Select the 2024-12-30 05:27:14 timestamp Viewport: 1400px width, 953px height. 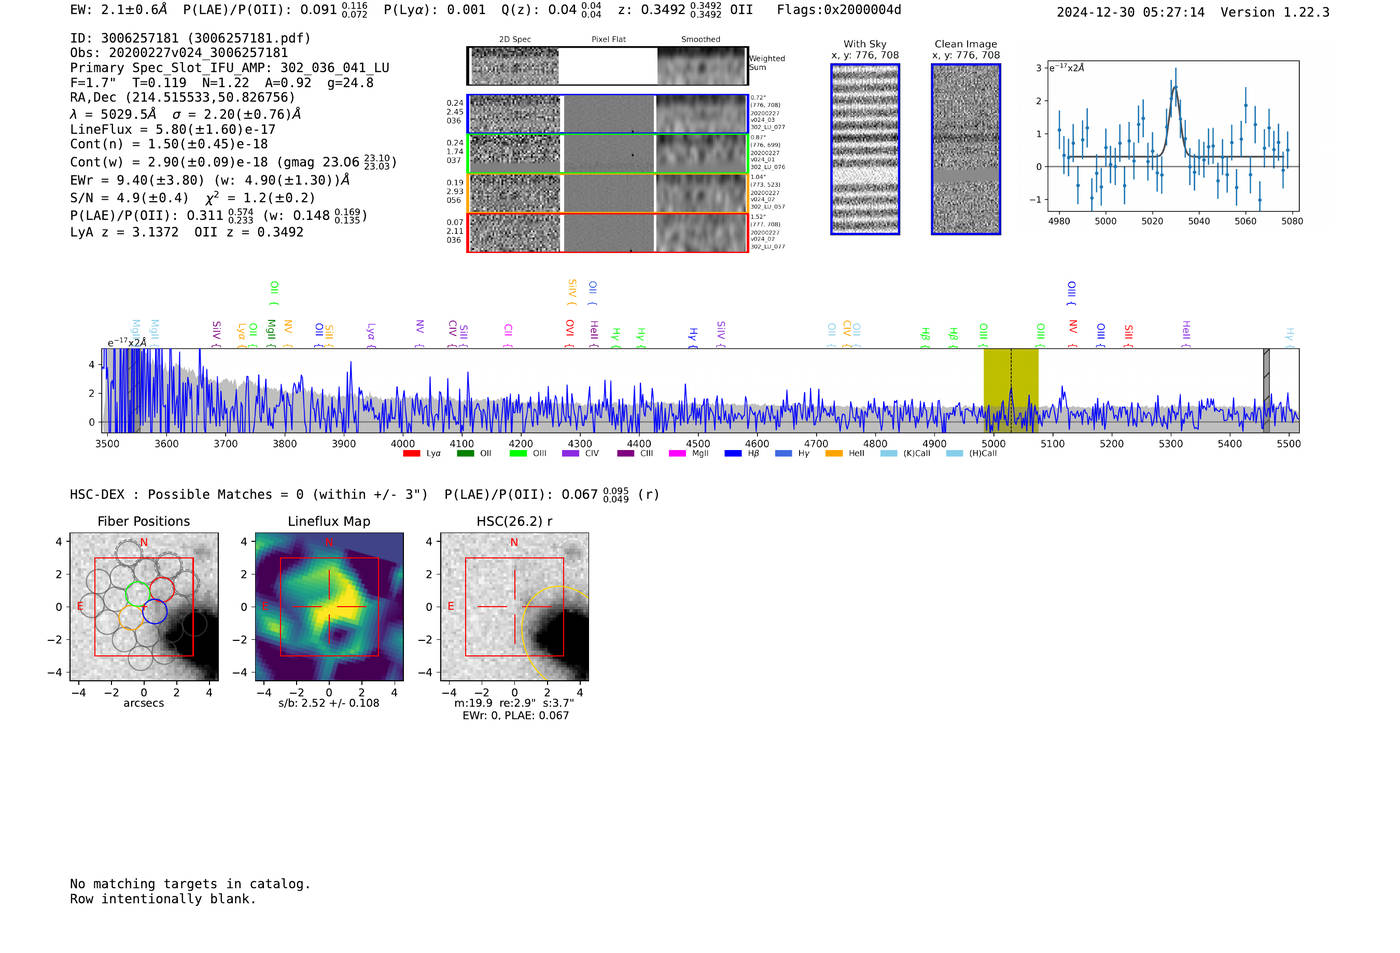pos(1131,12)
